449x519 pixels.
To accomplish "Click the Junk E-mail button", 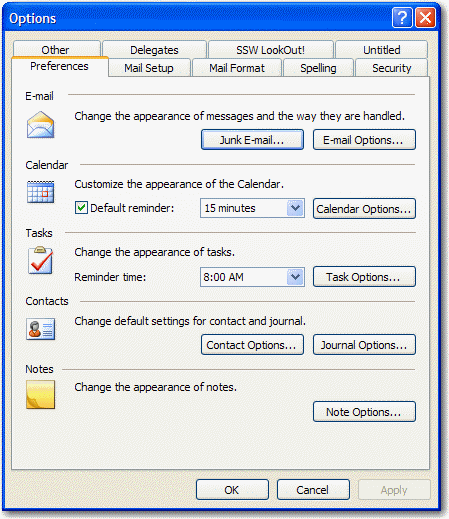I will point(252,140).
